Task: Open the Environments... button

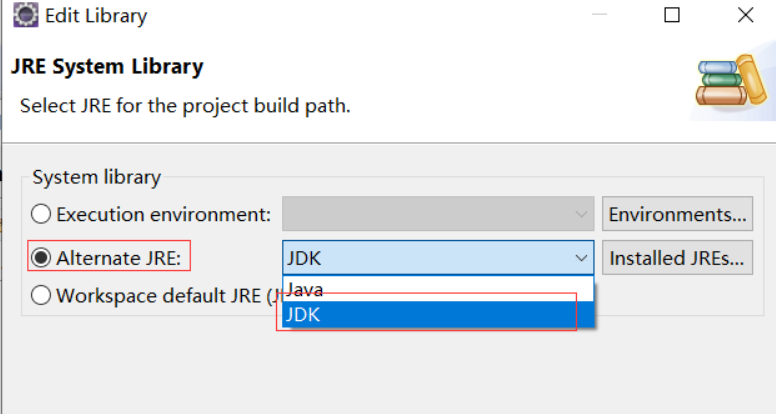Action: tap(678, 214)
